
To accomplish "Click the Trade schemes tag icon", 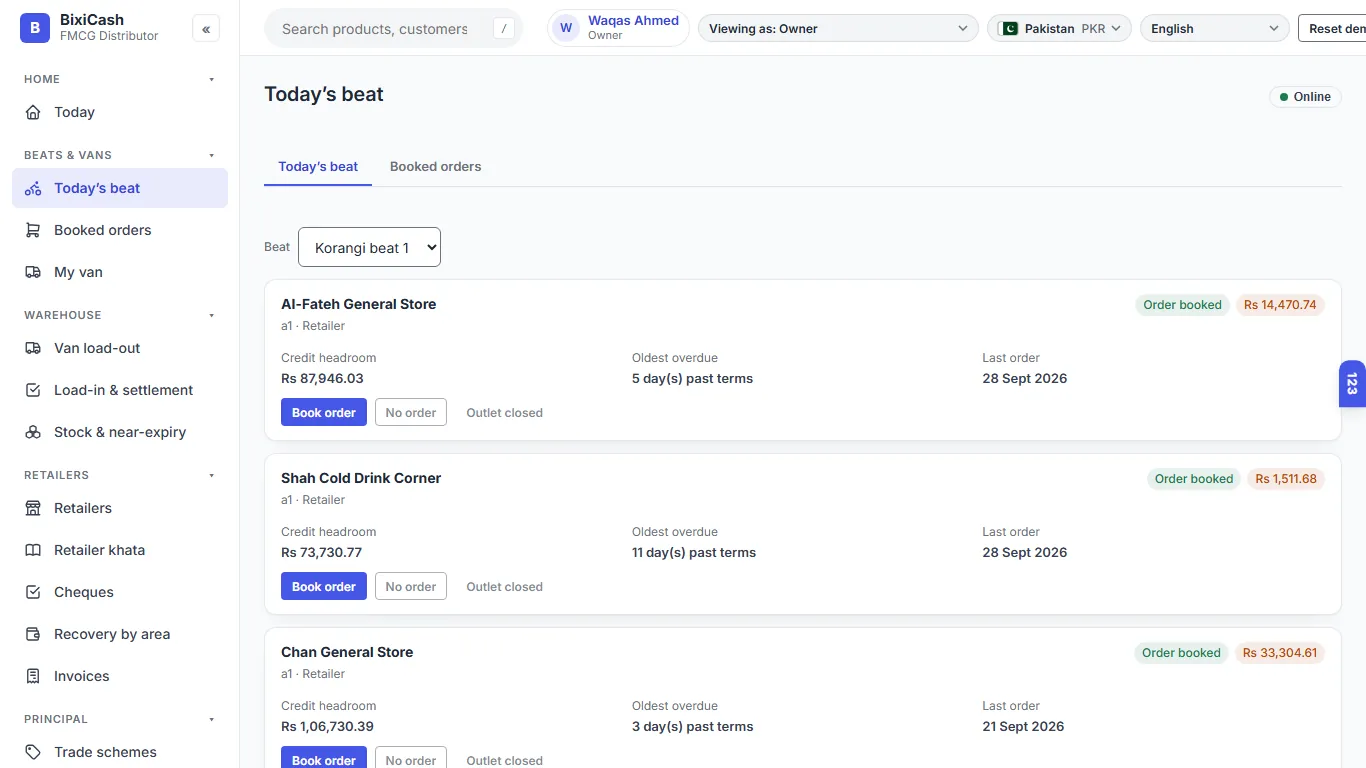I will coord(33,752).
